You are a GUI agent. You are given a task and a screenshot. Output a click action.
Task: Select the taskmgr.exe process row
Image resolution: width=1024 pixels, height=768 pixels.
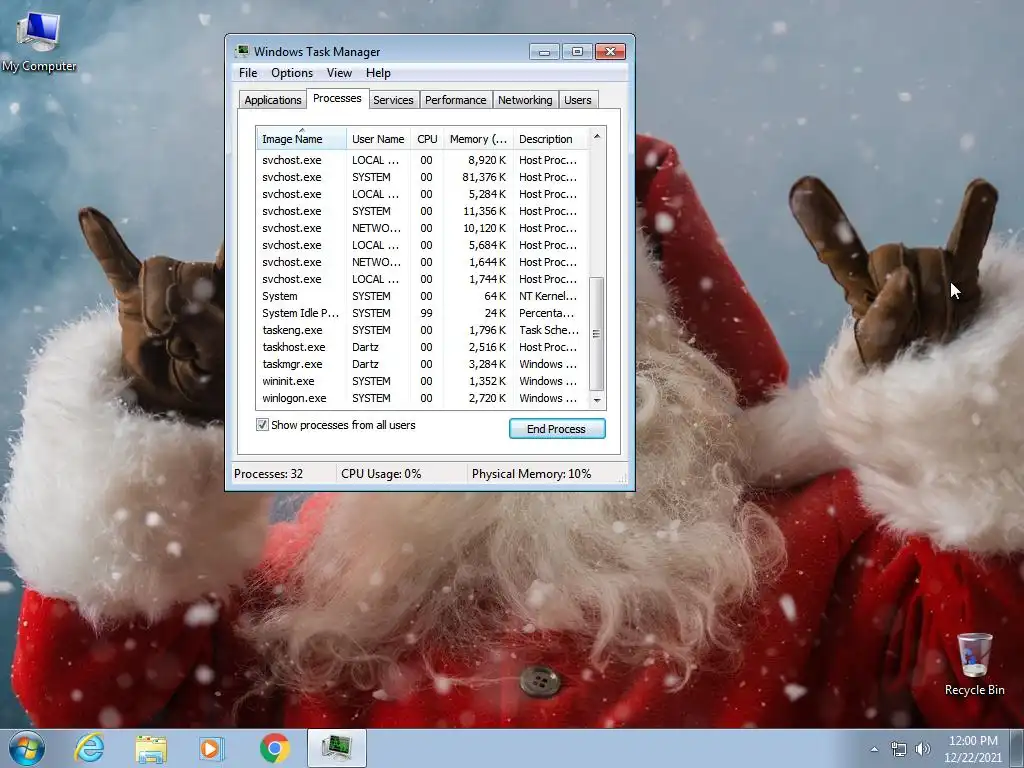point(422,364)
